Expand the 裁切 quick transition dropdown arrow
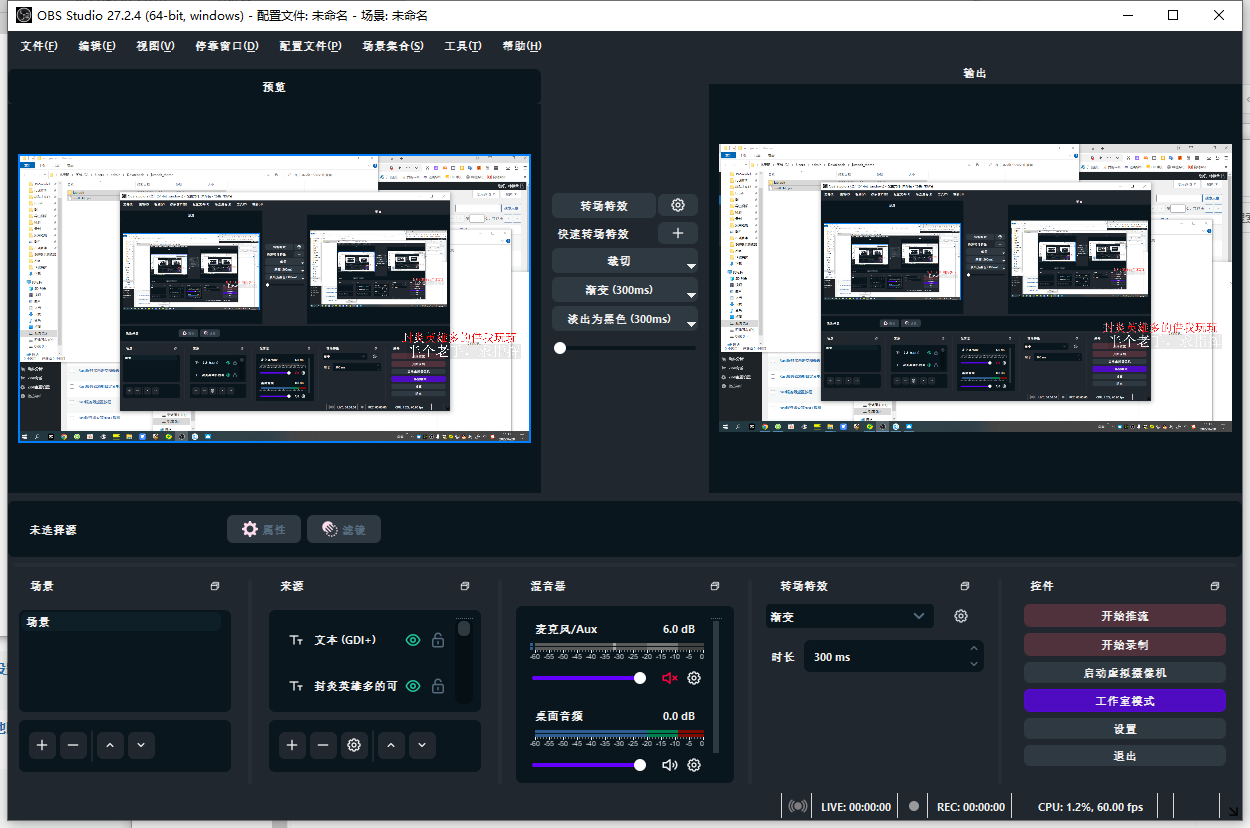Screen dimensions: 1250x828 point(690,267)
